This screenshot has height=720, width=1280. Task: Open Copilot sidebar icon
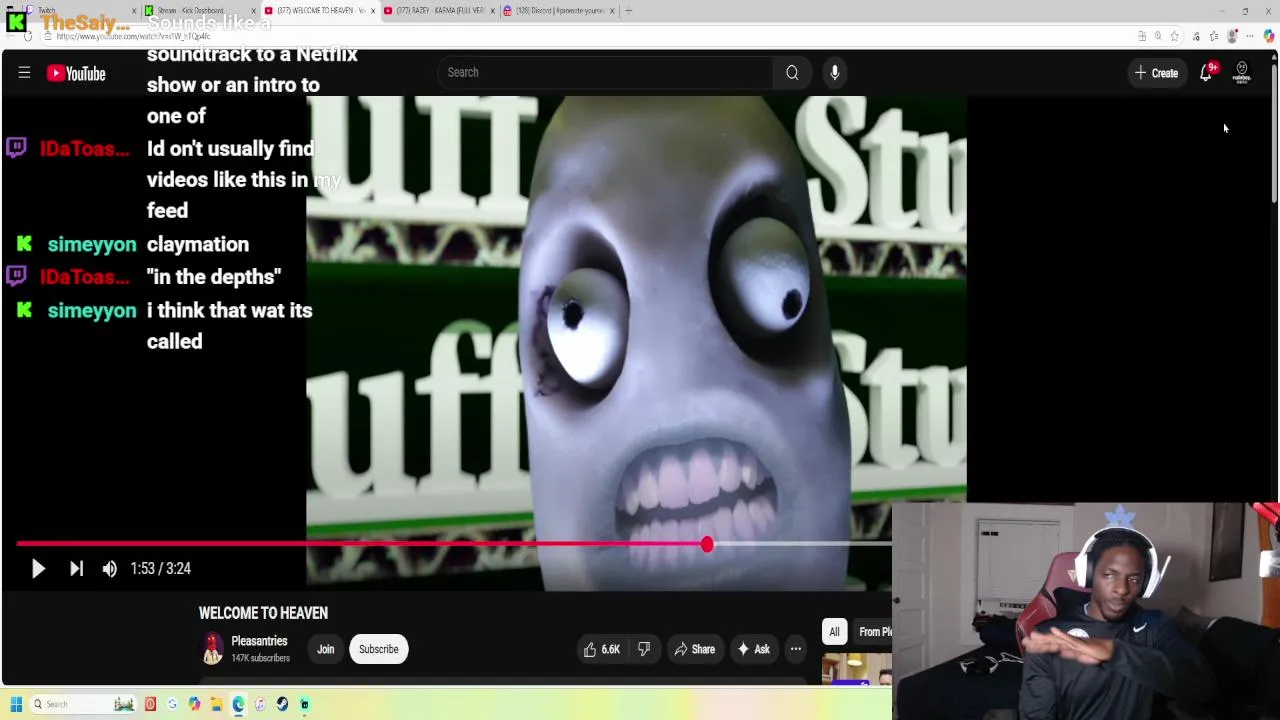[x=1269, y=36]
